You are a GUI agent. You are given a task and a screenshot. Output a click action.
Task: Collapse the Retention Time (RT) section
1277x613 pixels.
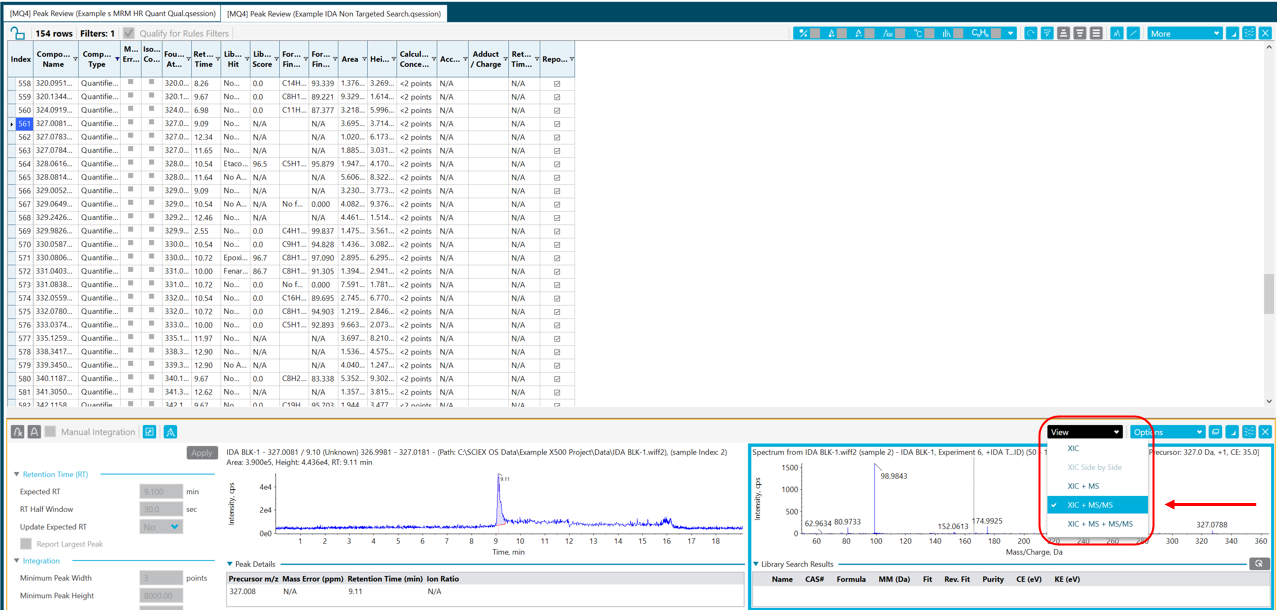click(17, 474)
